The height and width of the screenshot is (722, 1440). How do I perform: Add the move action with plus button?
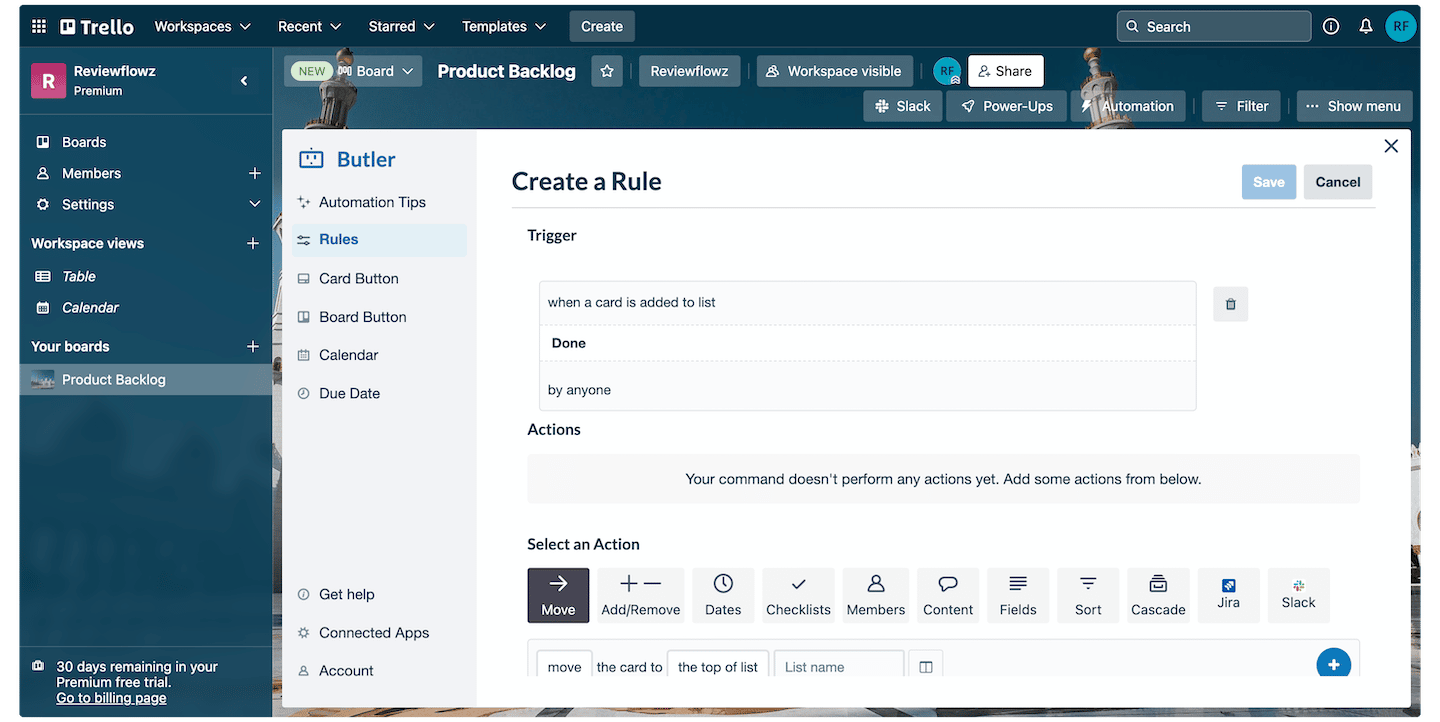(x=1334, y=664)
